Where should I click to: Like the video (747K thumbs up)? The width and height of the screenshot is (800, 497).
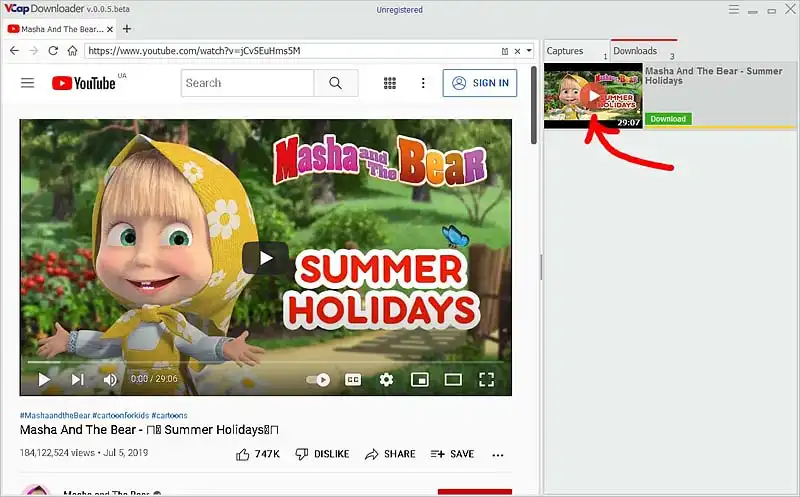tap(258, 454)
